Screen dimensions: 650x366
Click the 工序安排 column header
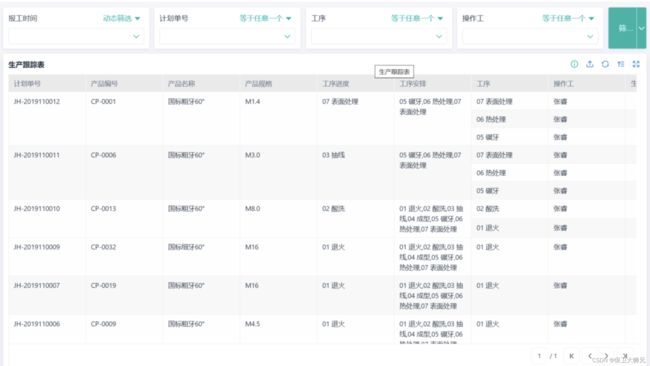[x=413, y=84]
